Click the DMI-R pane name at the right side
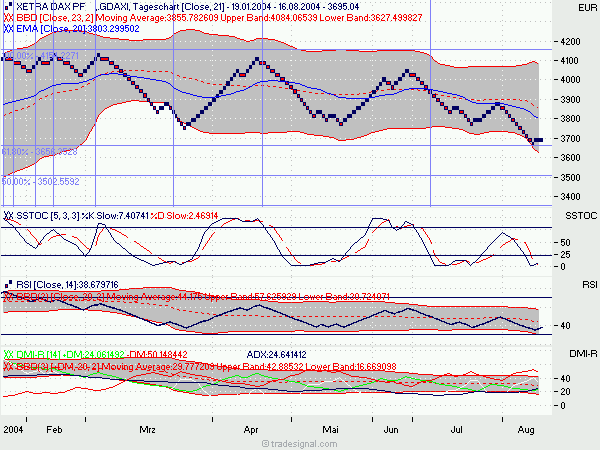This screenshot has height=450, width=600. click(583, 354)
